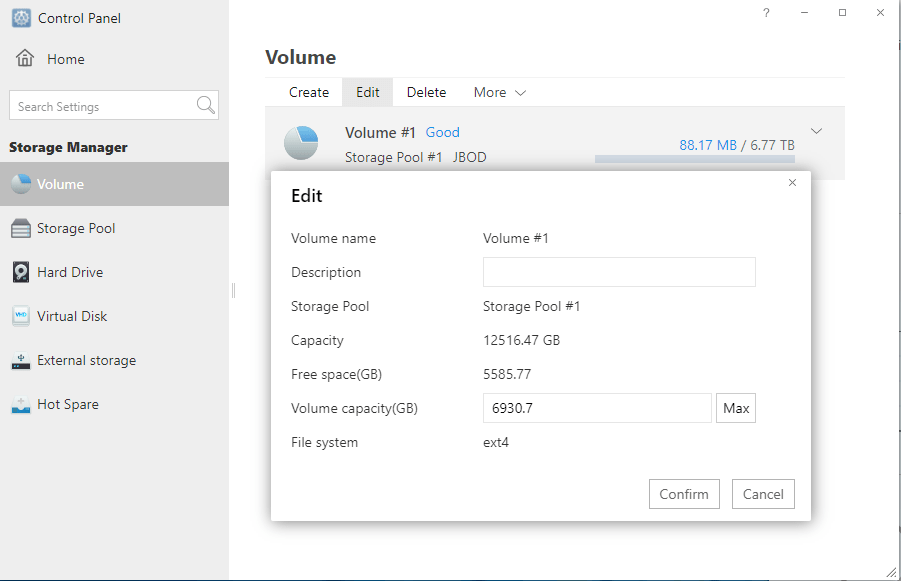Click the Create toolbar option
The image size is (901, 581).
[x=309, y=92]
